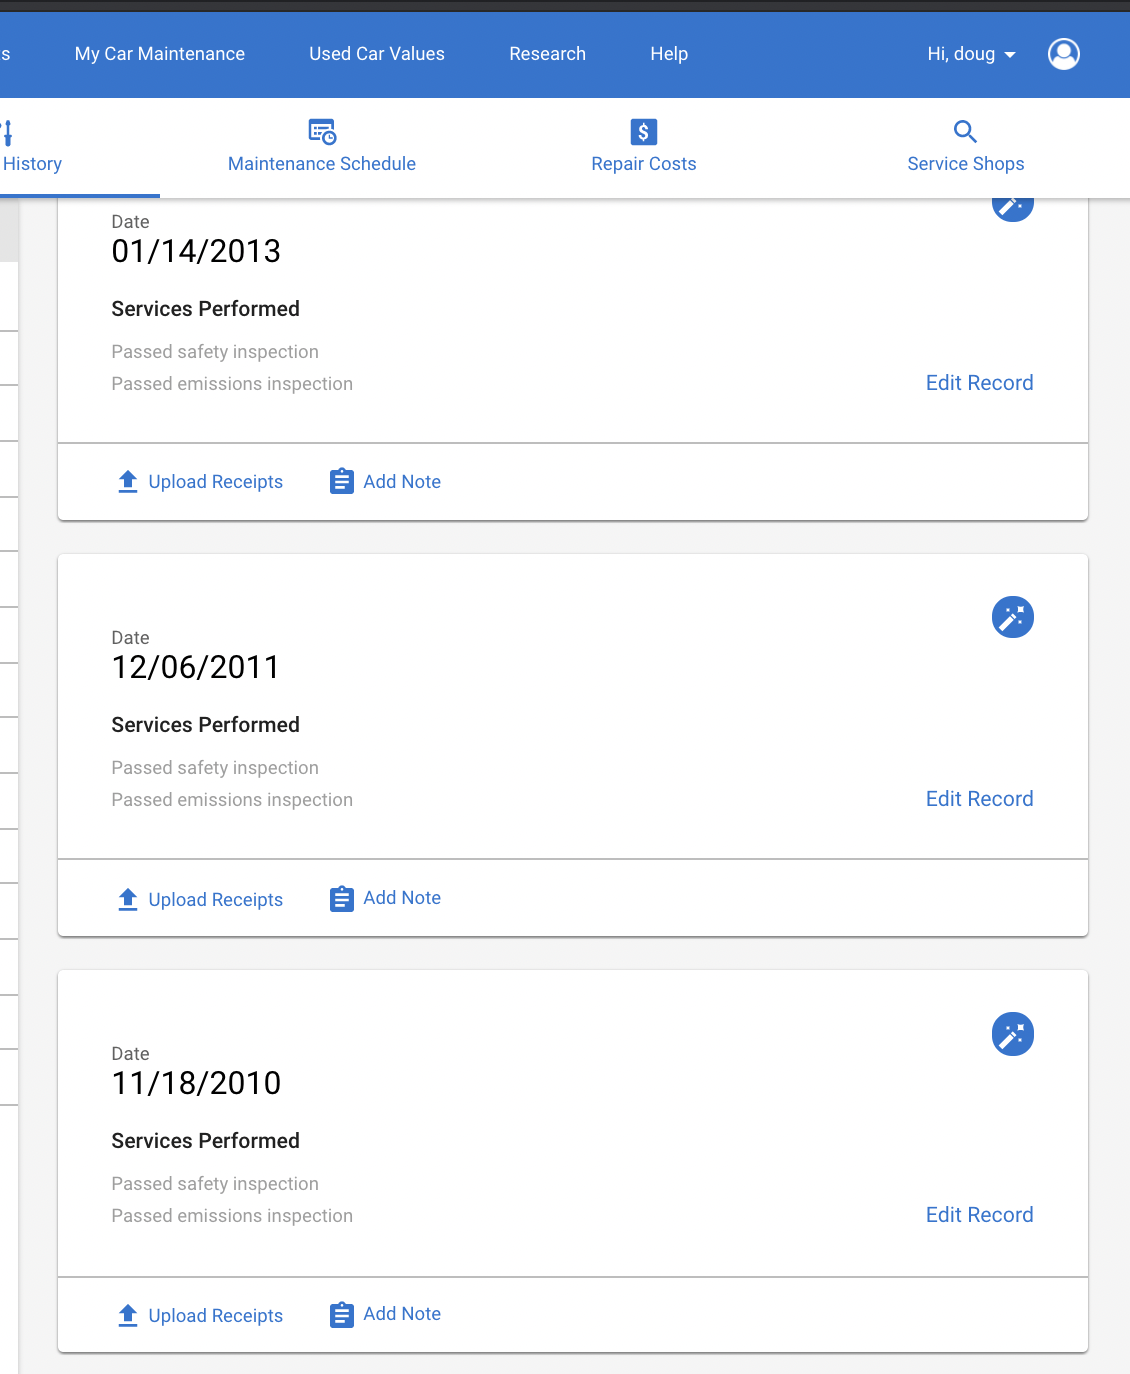Expand the Hi, doug account dropdown
Image resolution: width=1130 pixels, height=1374 pixels.
(971, 54)
